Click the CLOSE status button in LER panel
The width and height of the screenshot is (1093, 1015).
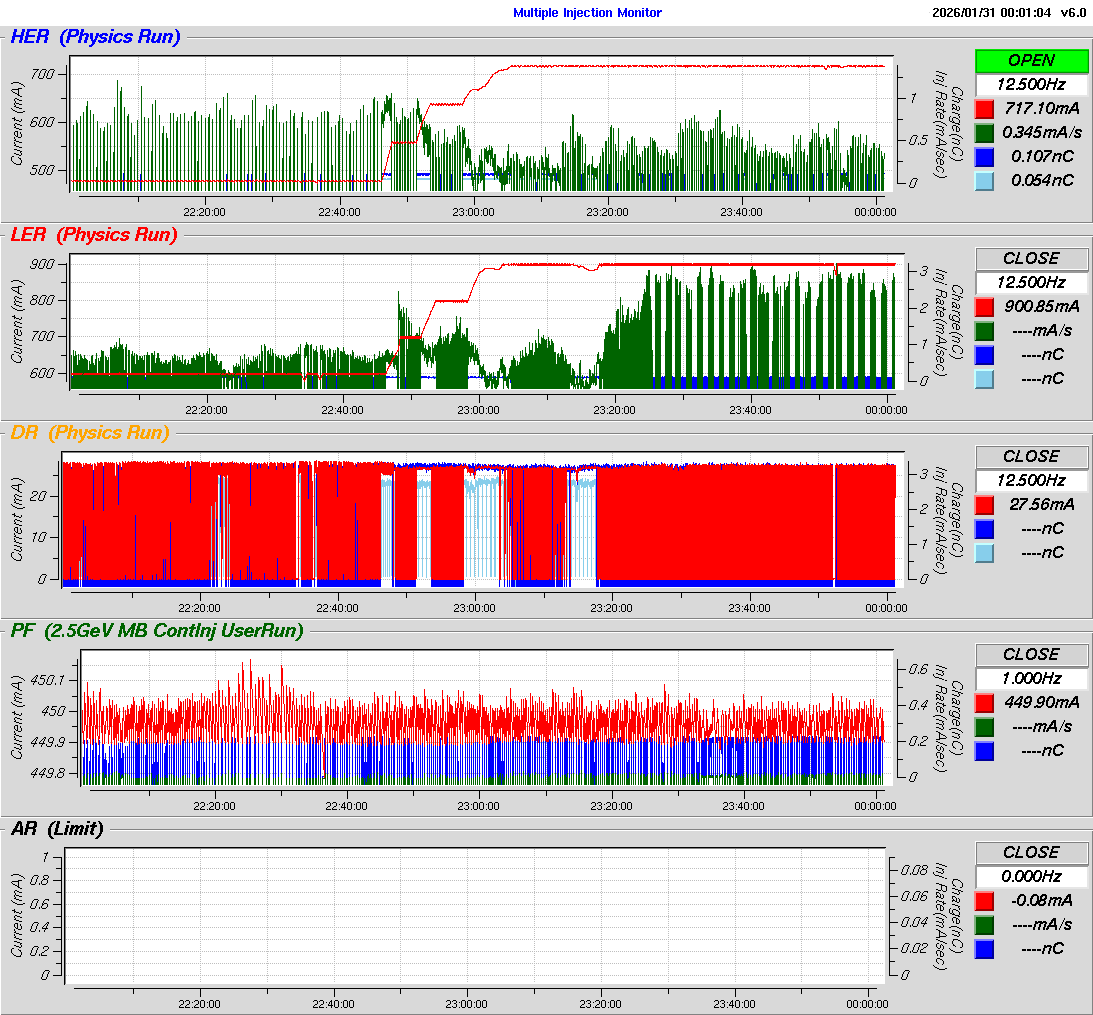point(1031,259)
